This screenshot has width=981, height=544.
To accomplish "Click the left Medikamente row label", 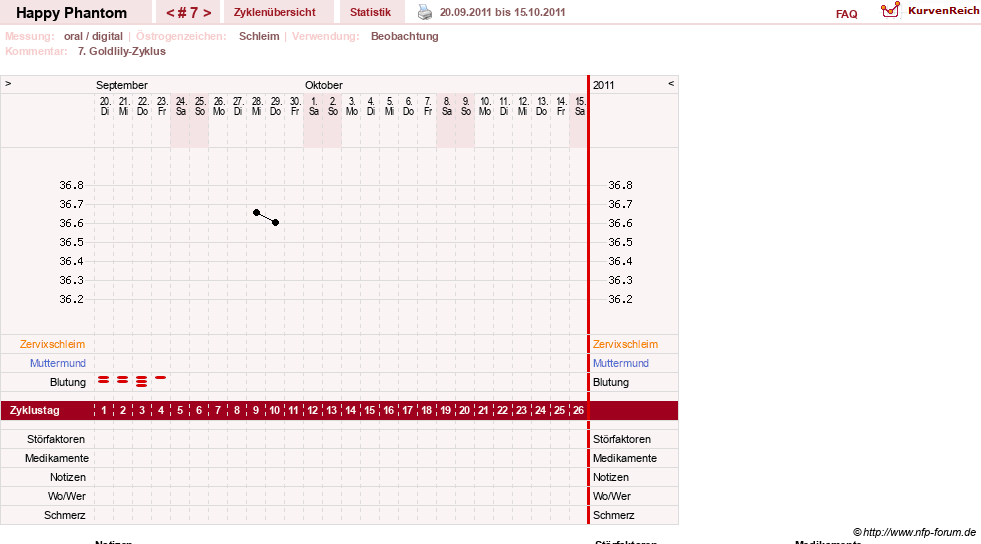I will [x=57, y=458].
